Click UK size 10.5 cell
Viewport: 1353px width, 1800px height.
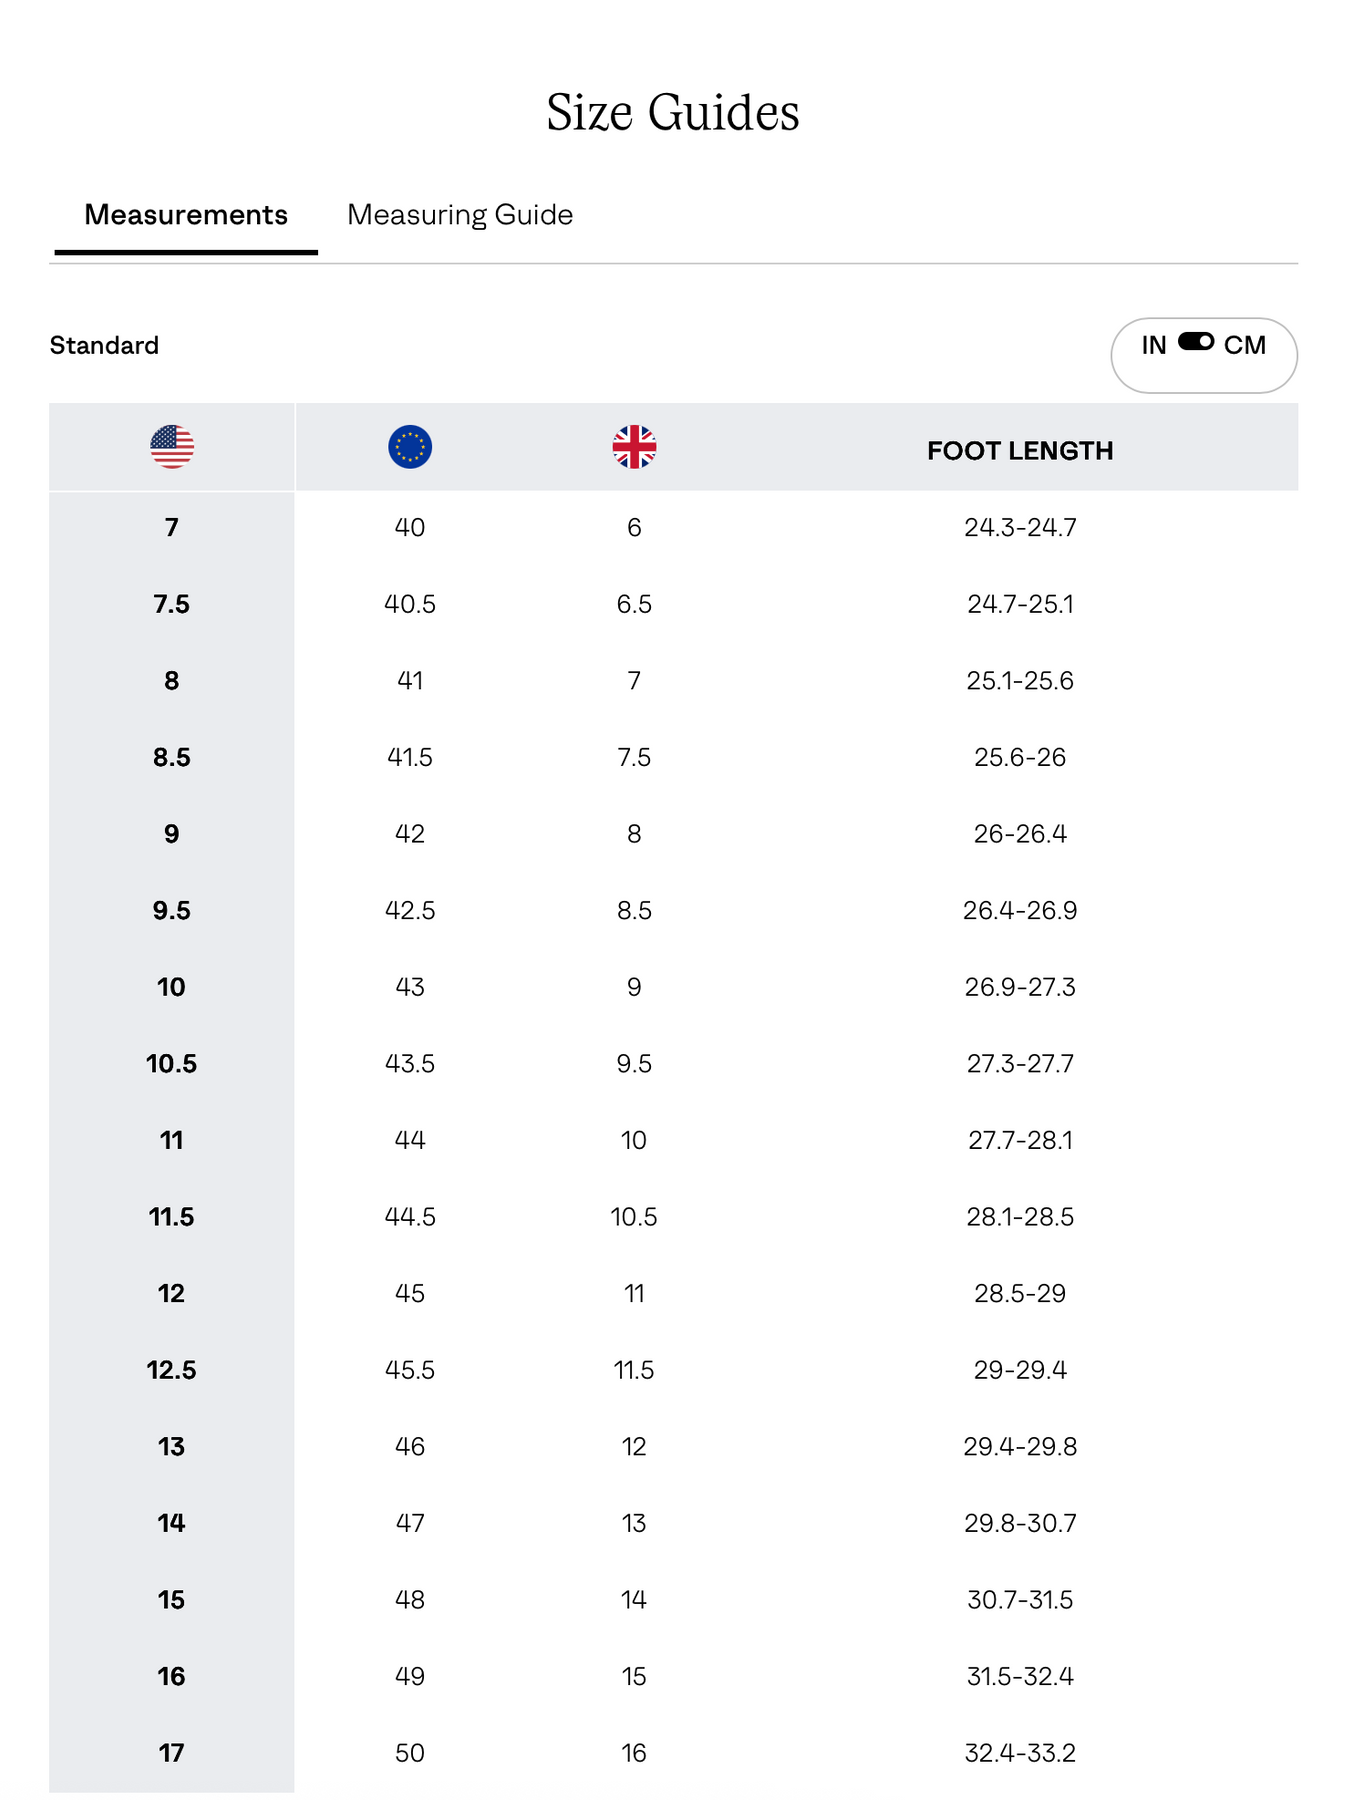tap(634, 1217)
